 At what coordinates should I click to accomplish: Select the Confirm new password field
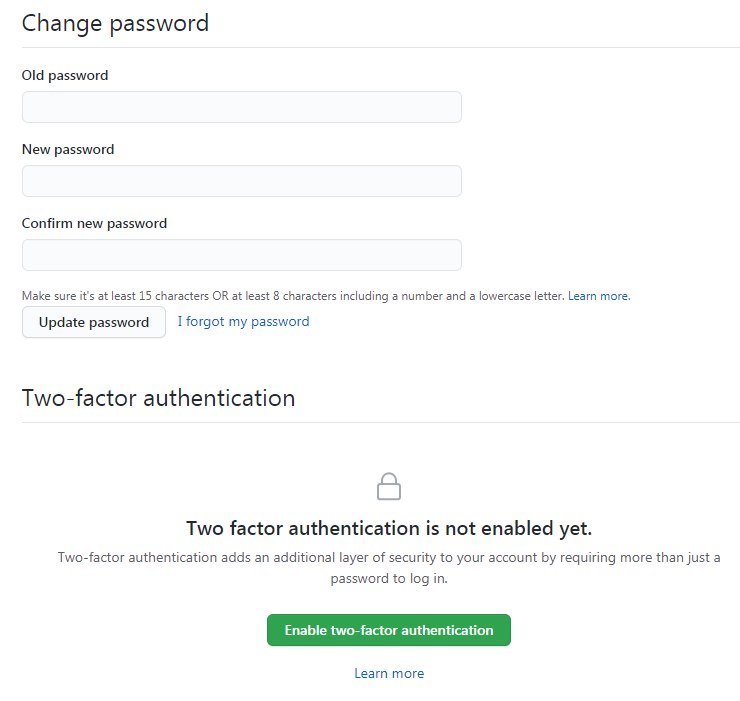tap(242, 255)
